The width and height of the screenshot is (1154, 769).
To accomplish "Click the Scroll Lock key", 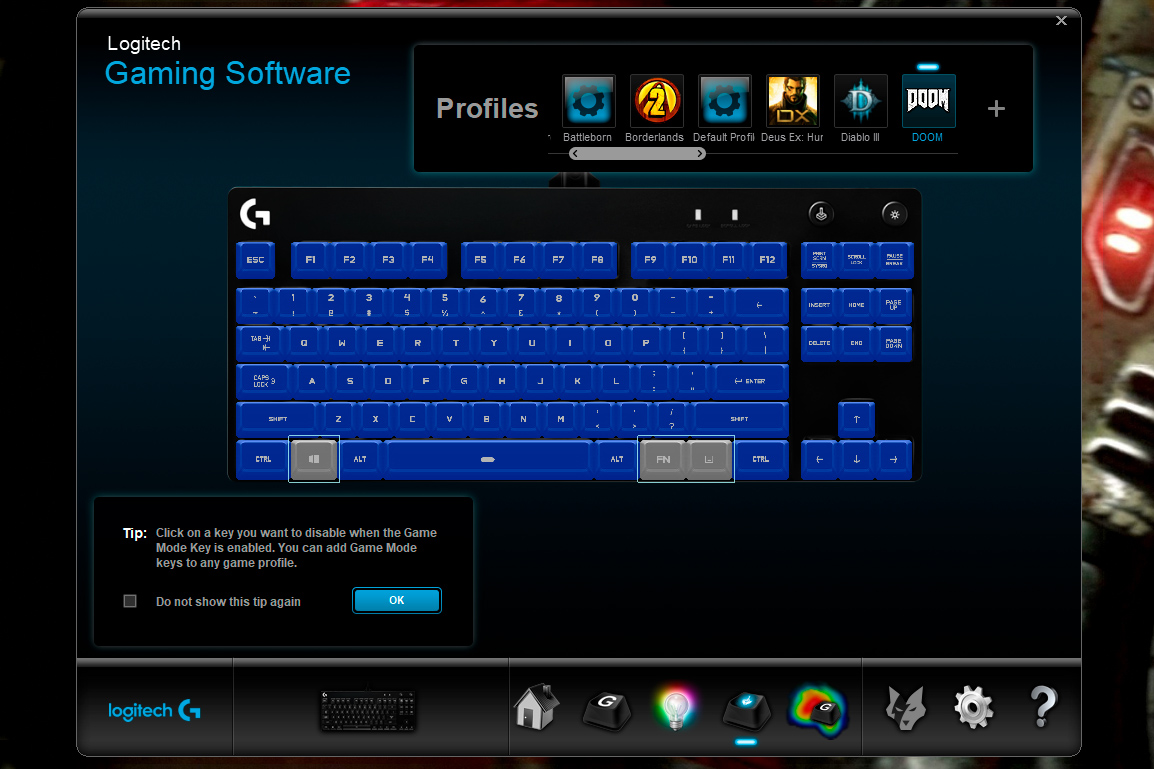I will coord(857,260).
